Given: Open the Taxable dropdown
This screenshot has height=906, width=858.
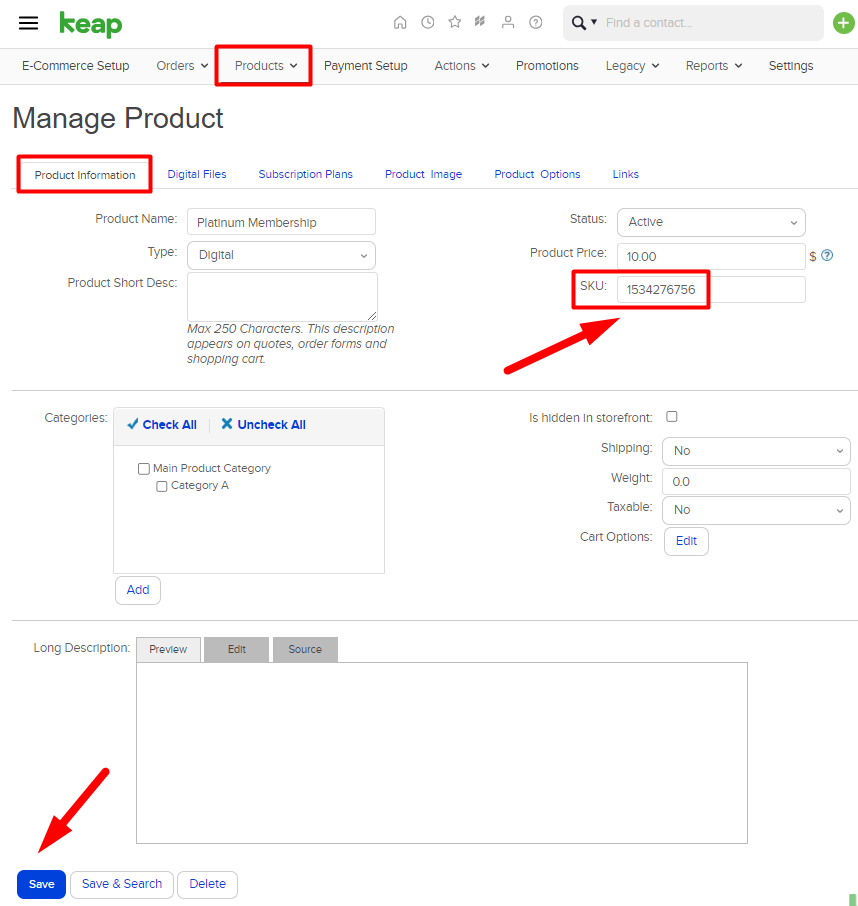Looking at the screenshot, I should (756, 510).
